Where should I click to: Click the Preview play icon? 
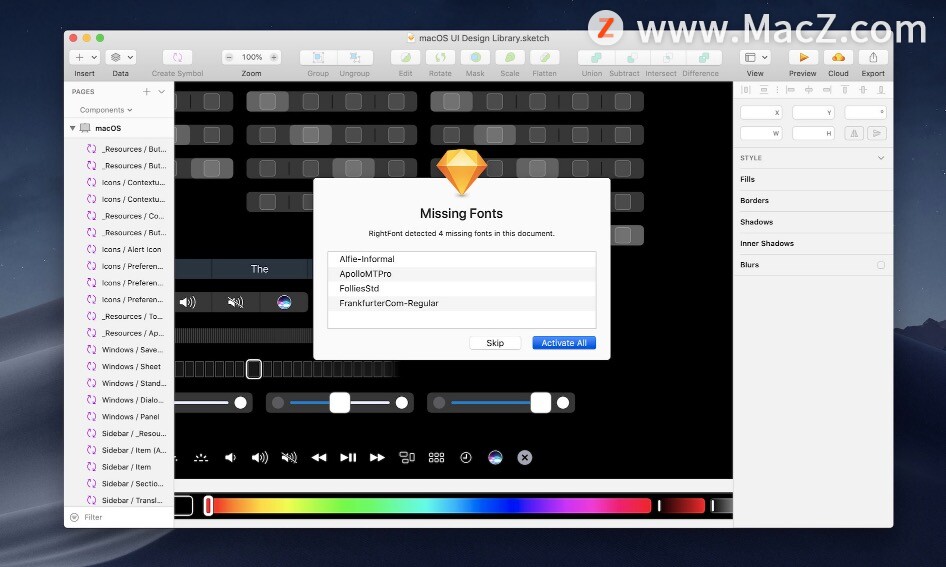(x=803, y=57)
